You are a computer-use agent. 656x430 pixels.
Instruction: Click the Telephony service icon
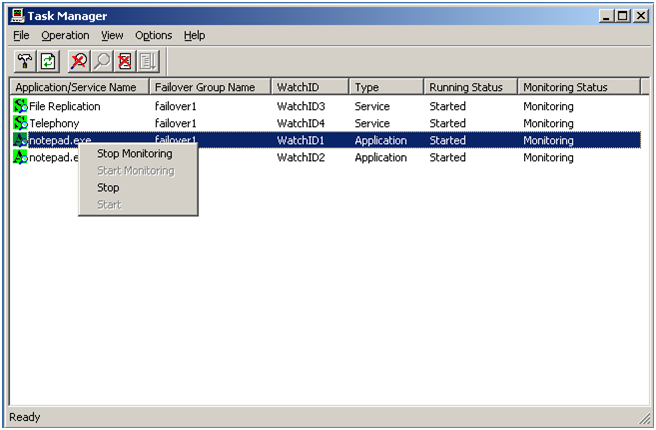click(x=20, y=123)
